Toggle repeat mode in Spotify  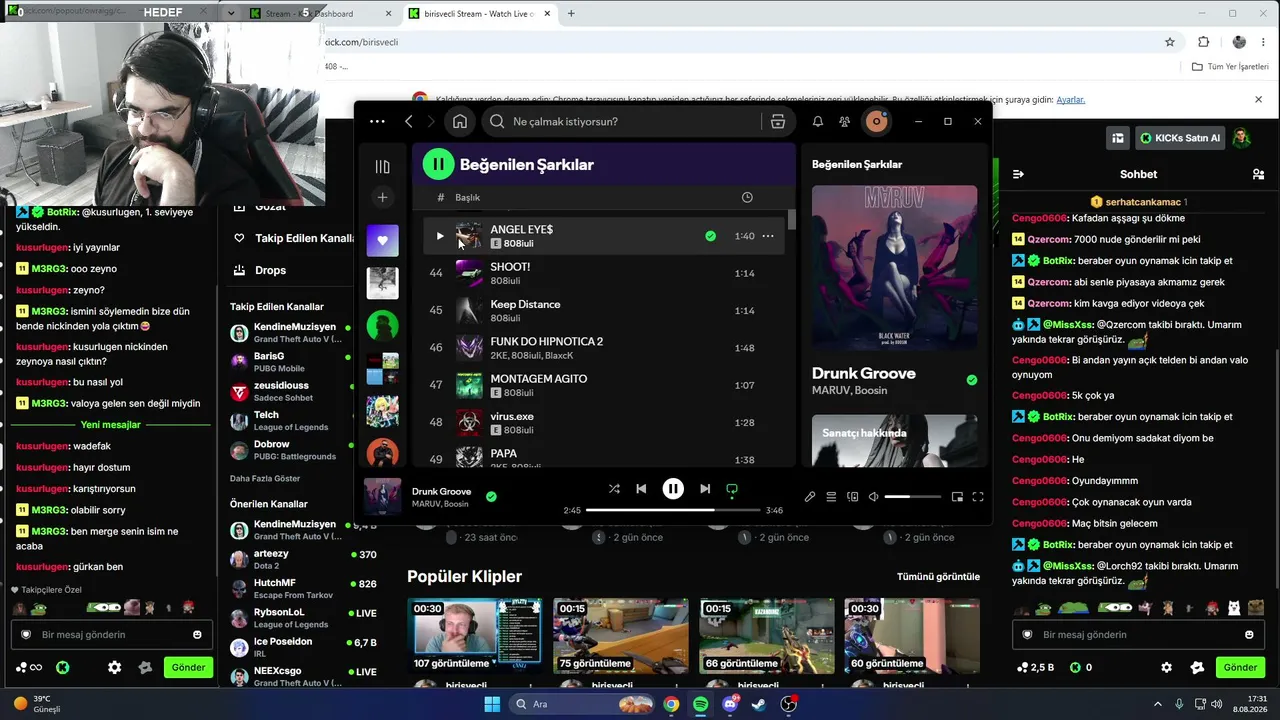pos(732,489)
